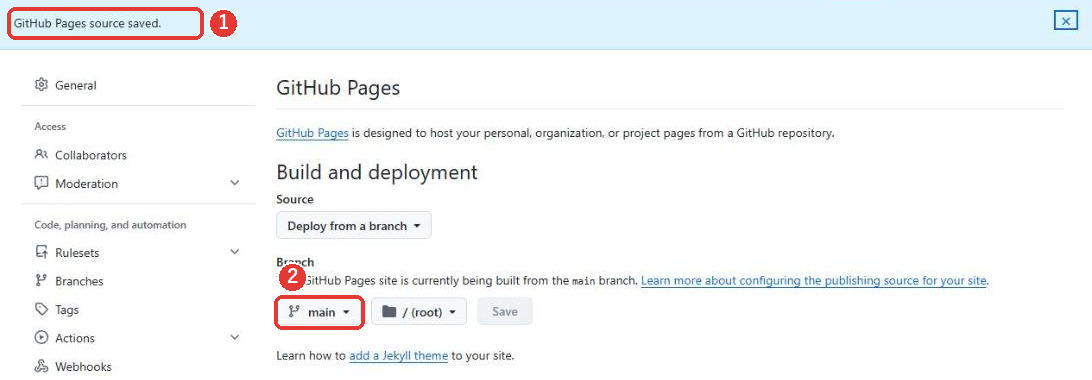
Task: Click the GitHub Pages source saved message
Action: click(x=88, y=23)
